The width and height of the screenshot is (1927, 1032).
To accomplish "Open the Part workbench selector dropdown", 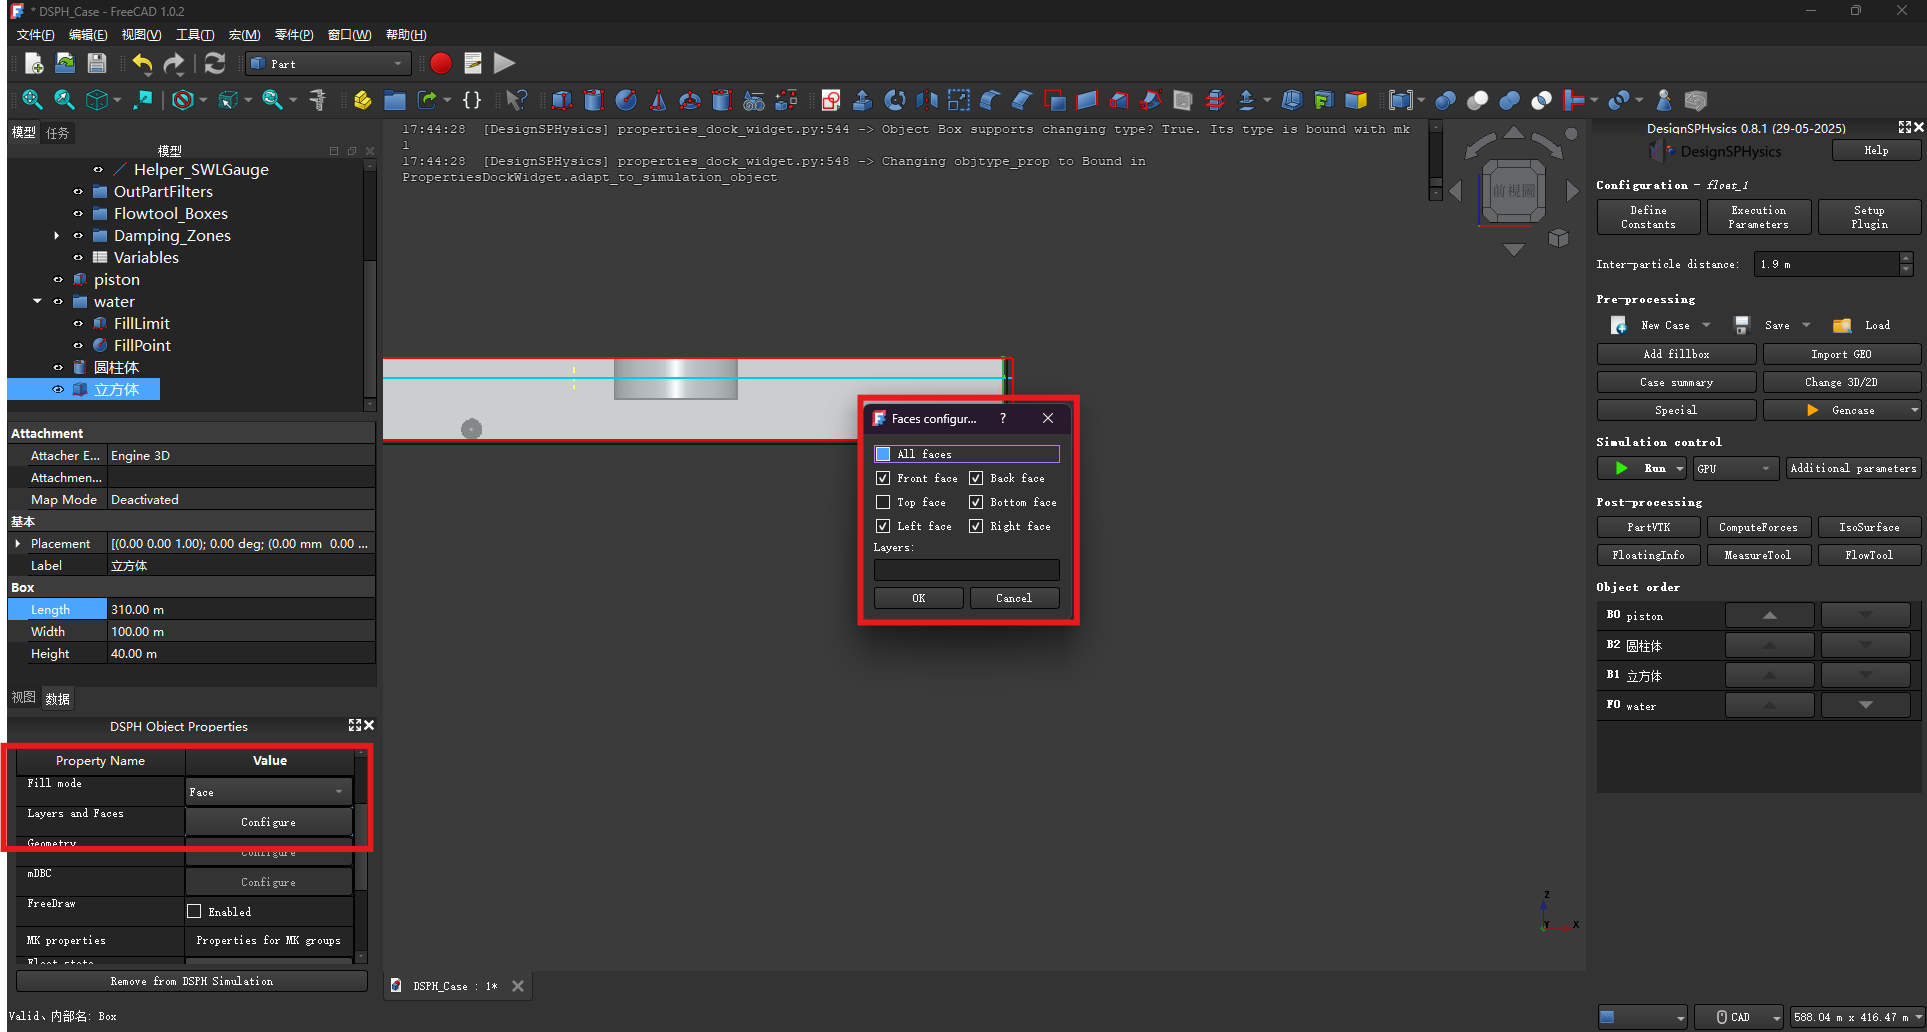I will pyautogui.click(x=328, y=64).
